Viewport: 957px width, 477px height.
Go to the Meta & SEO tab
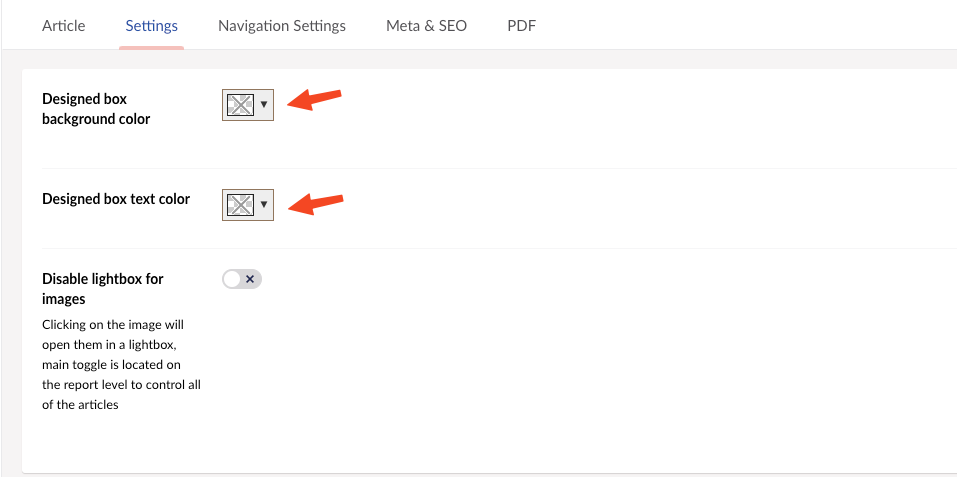coord(426,26)
